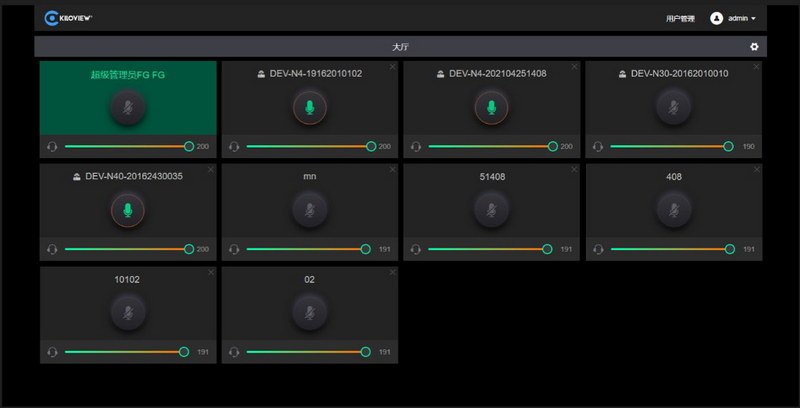Viewport: 800px width, 408px height.
Task: Click the admin user avatar icon
Action: [716, 18]
